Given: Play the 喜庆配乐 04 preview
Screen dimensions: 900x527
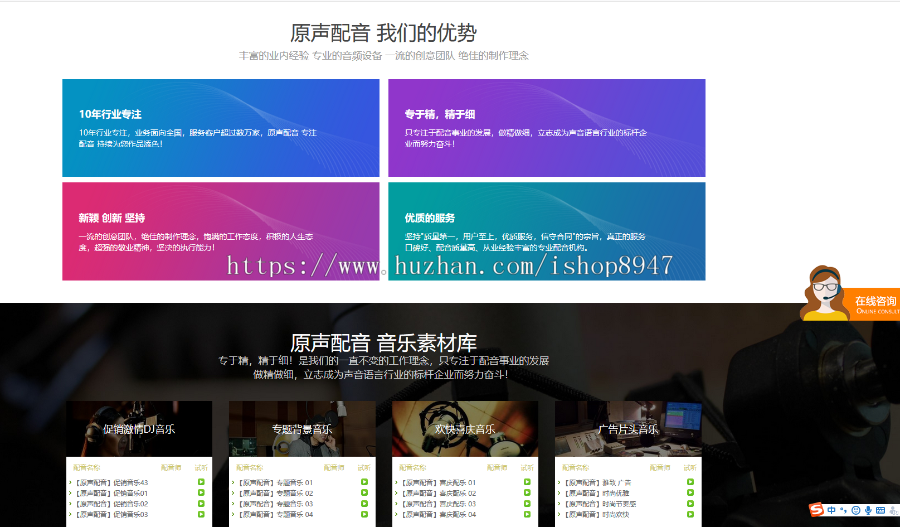Looking at the screenshot, I should click(527, 514).
